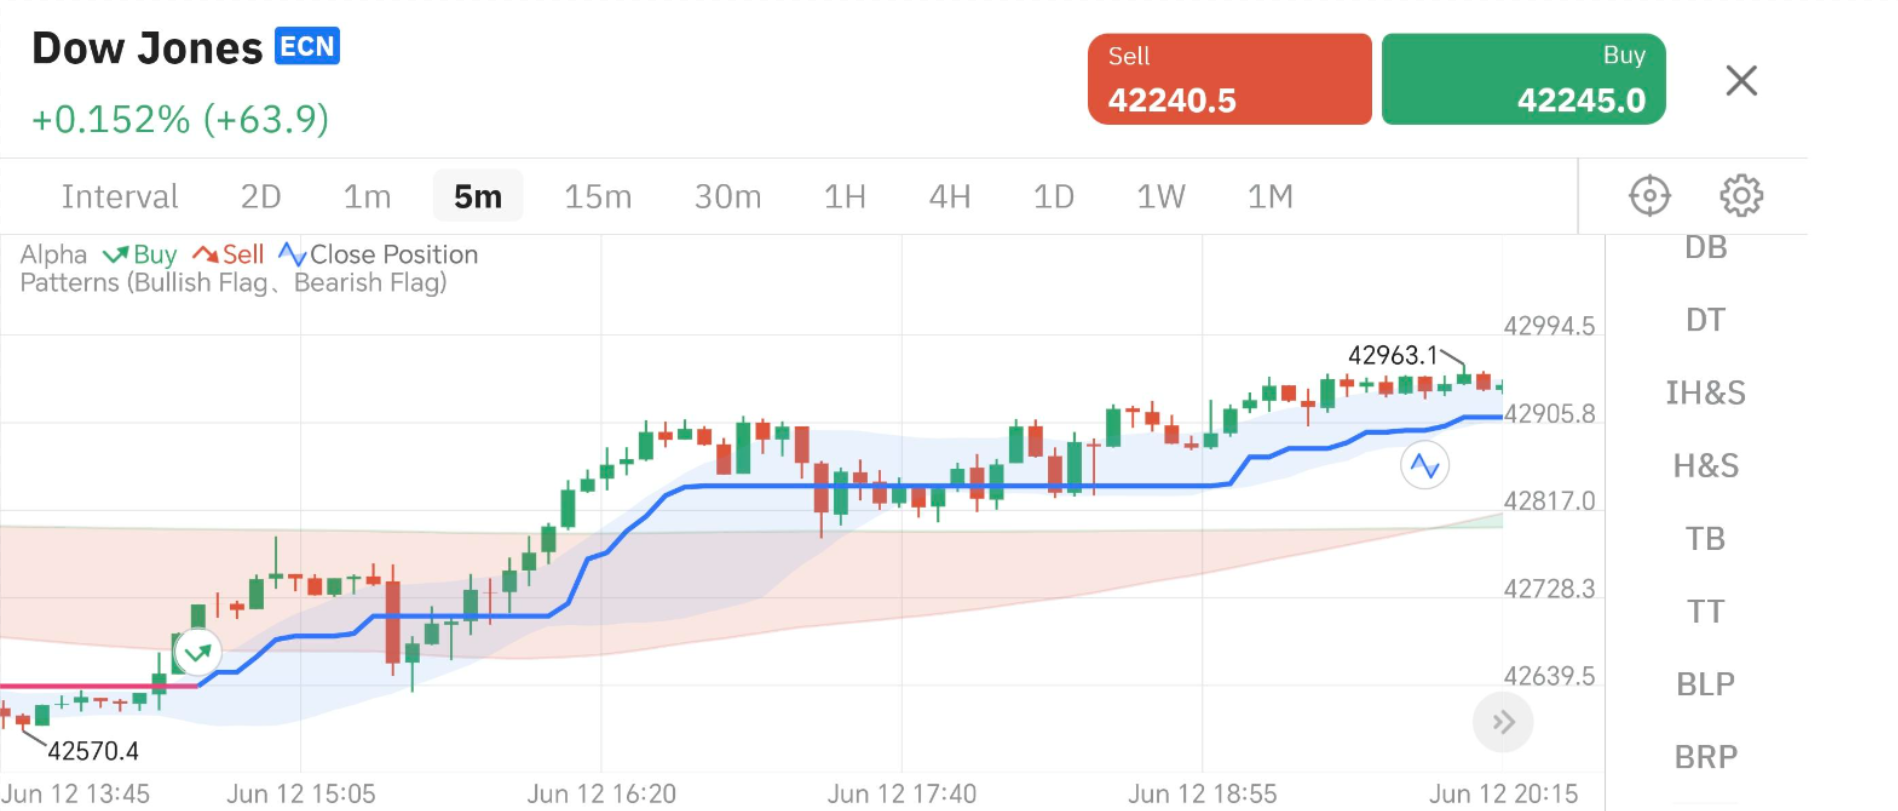Click the Alpha indicator legend label

point(54,255)
